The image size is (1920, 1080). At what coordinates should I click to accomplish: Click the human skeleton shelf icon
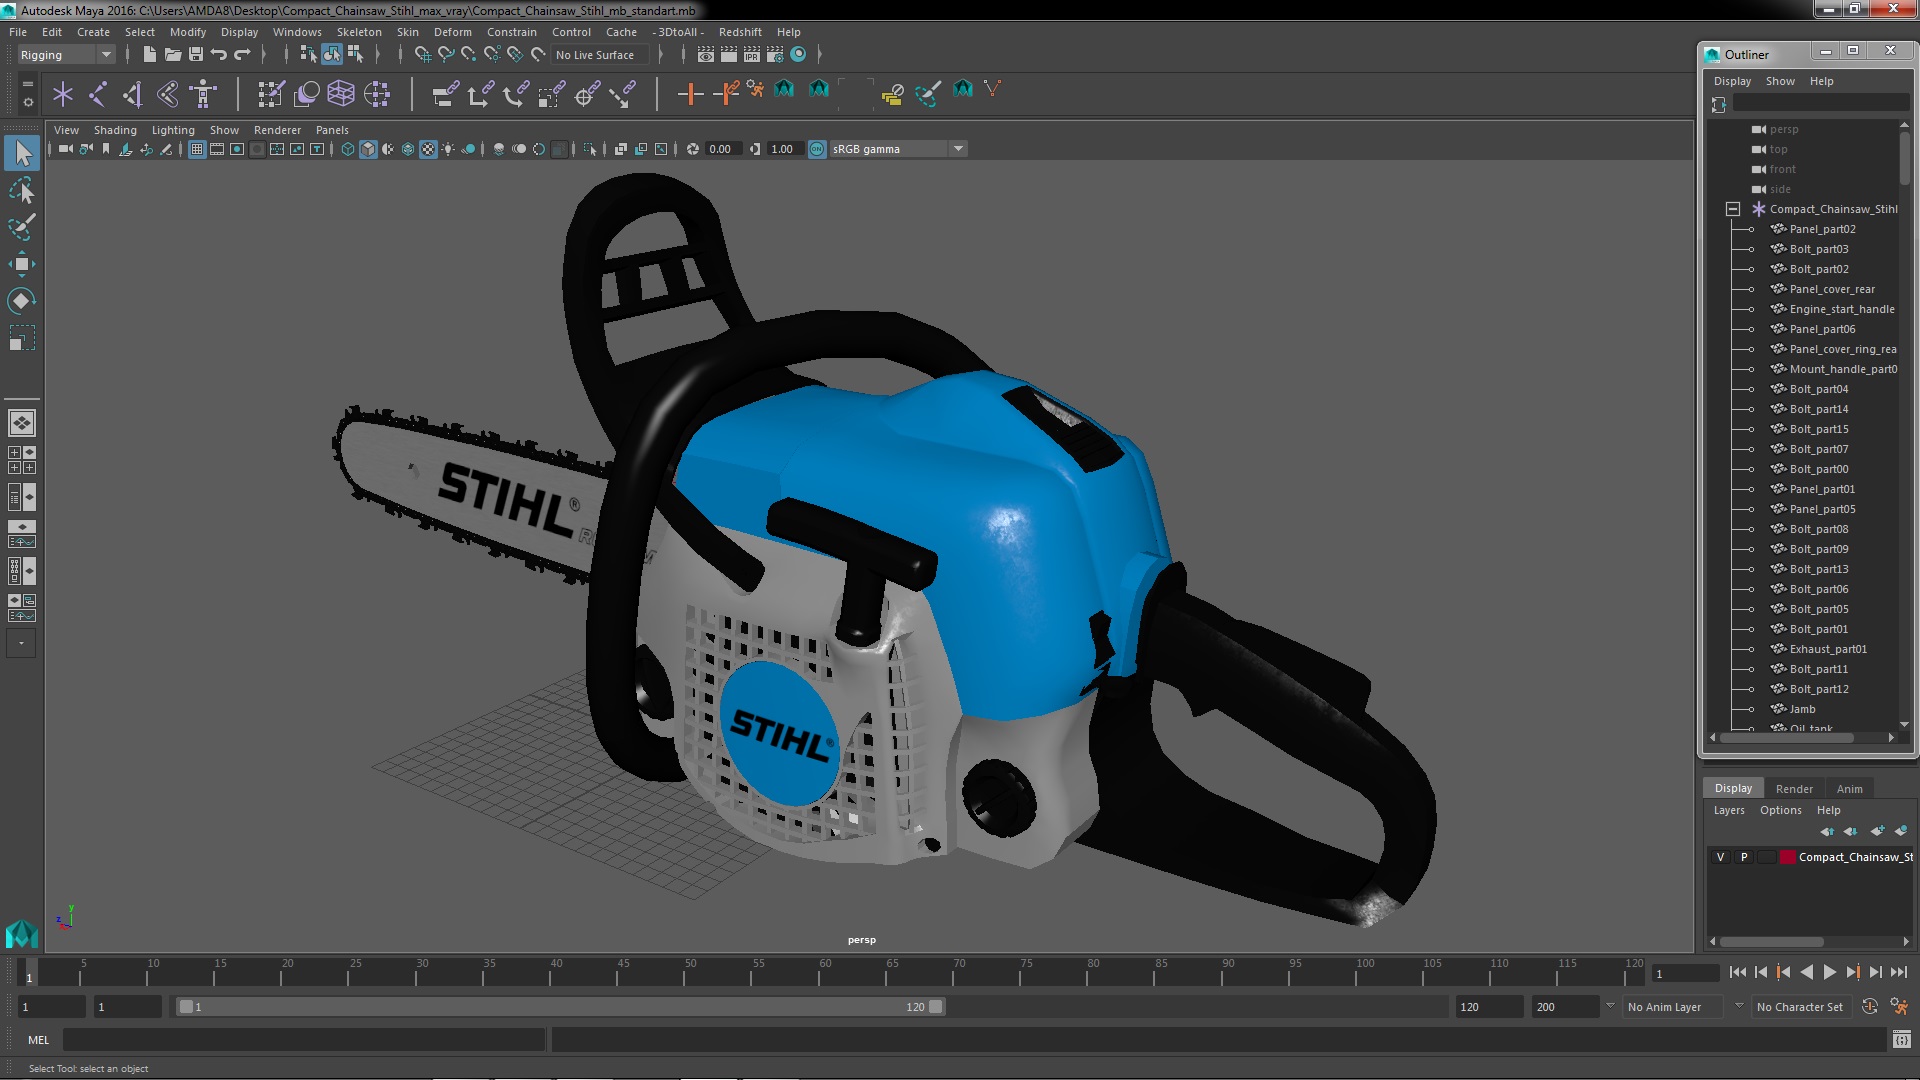point(203,94)
